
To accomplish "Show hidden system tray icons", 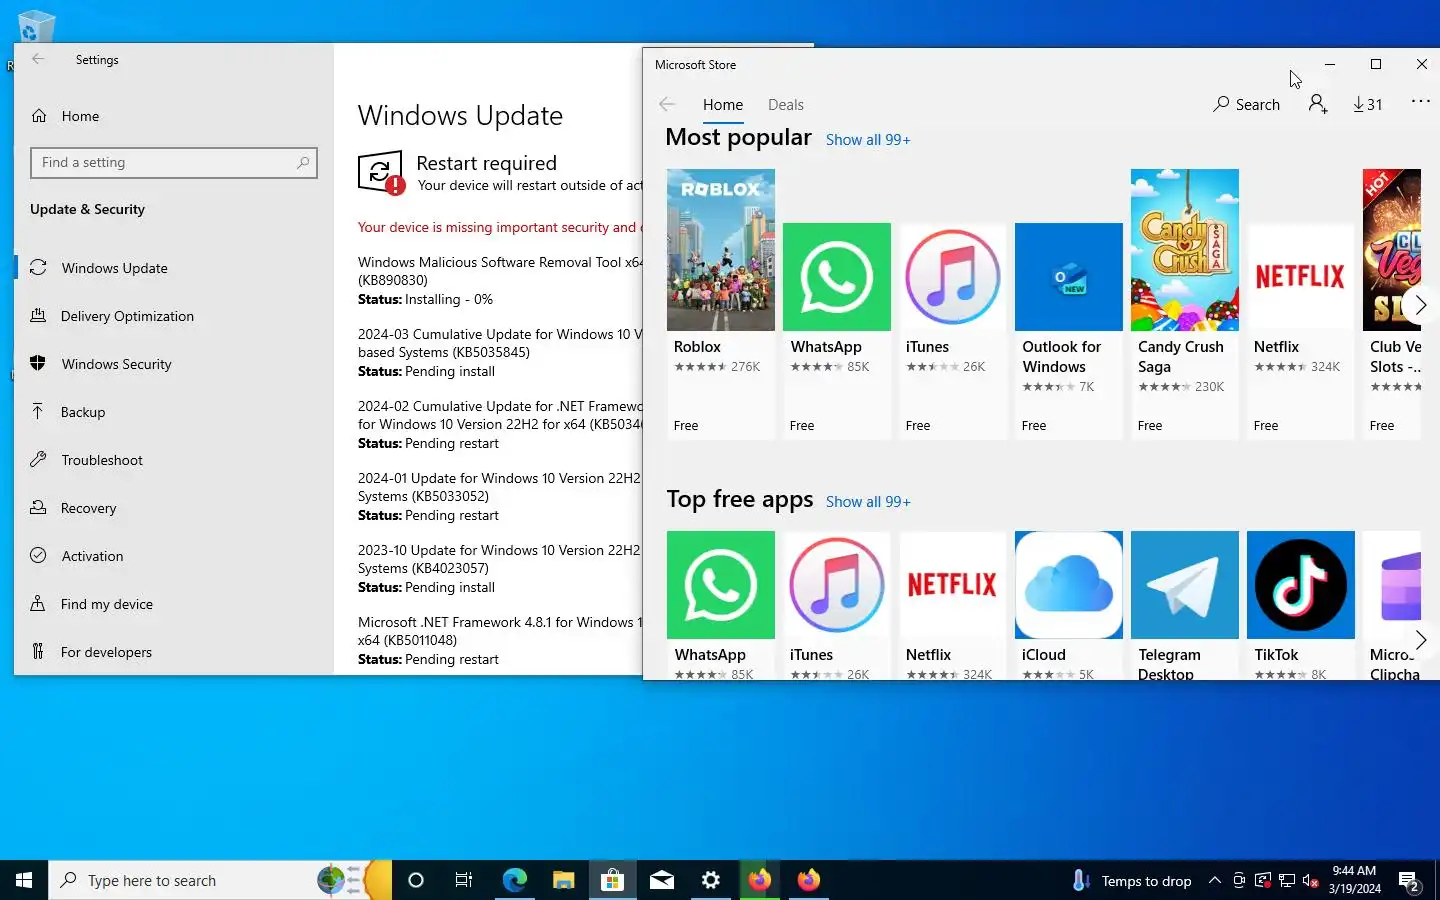I will coord(1214,880).
